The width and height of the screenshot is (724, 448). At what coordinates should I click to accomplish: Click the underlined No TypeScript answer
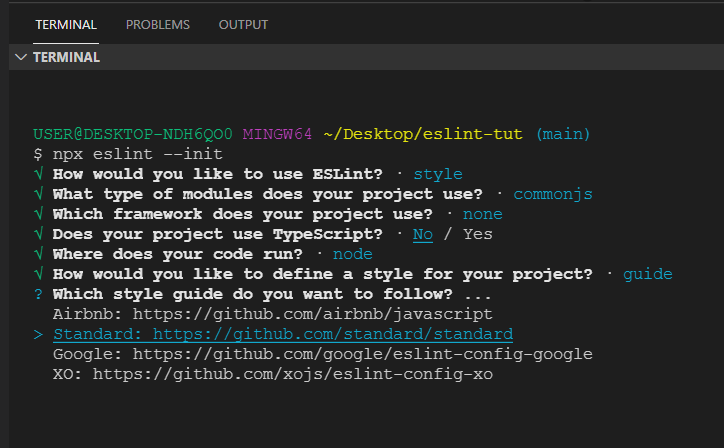tap(423, 234)
